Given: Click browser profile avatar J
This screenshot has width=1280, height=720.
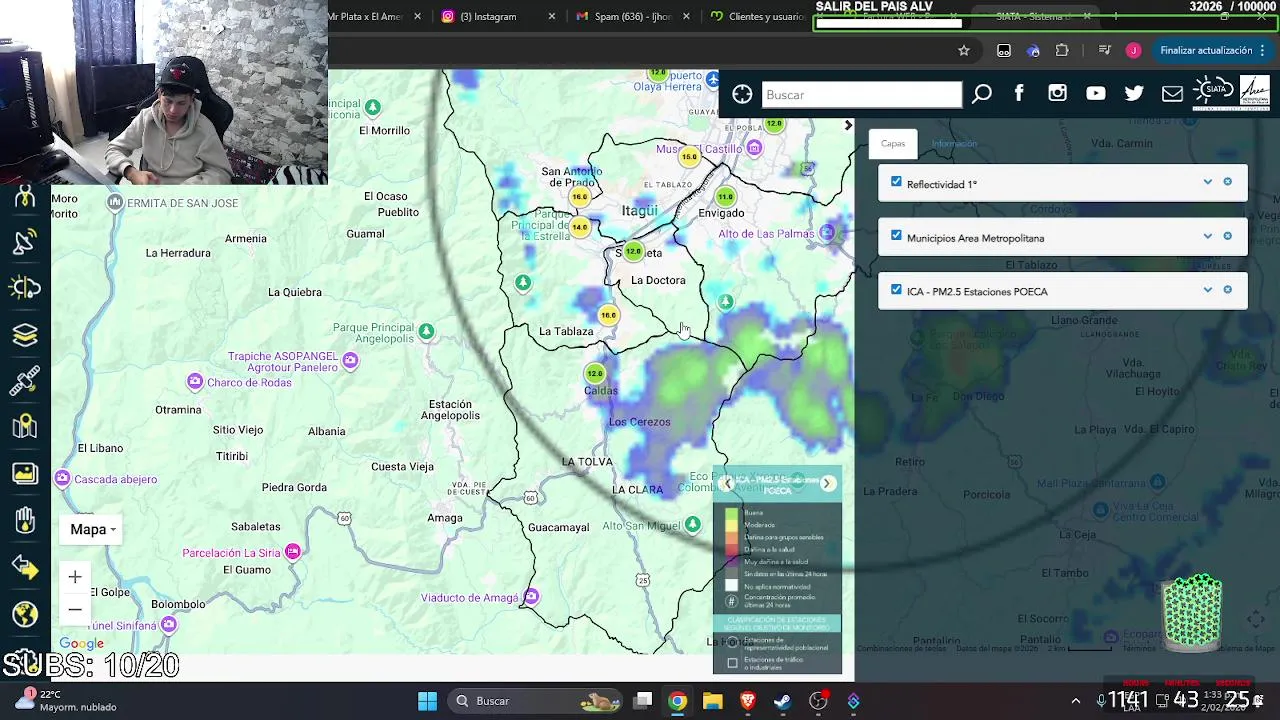Looking at the screenshot, I should [x=1133, y=50].
